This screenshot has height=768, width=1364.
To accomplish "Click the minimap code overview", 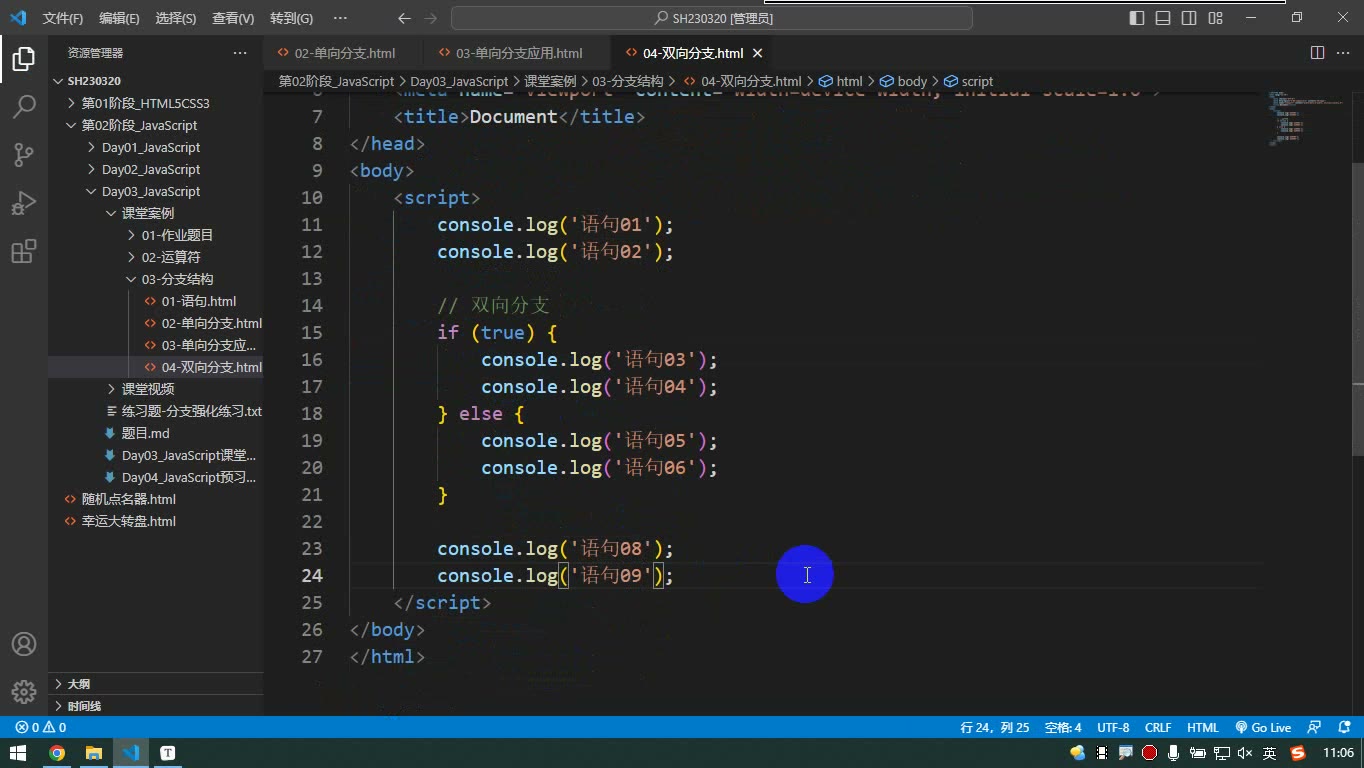I will pyautogui.click(x=1305, y=120).
